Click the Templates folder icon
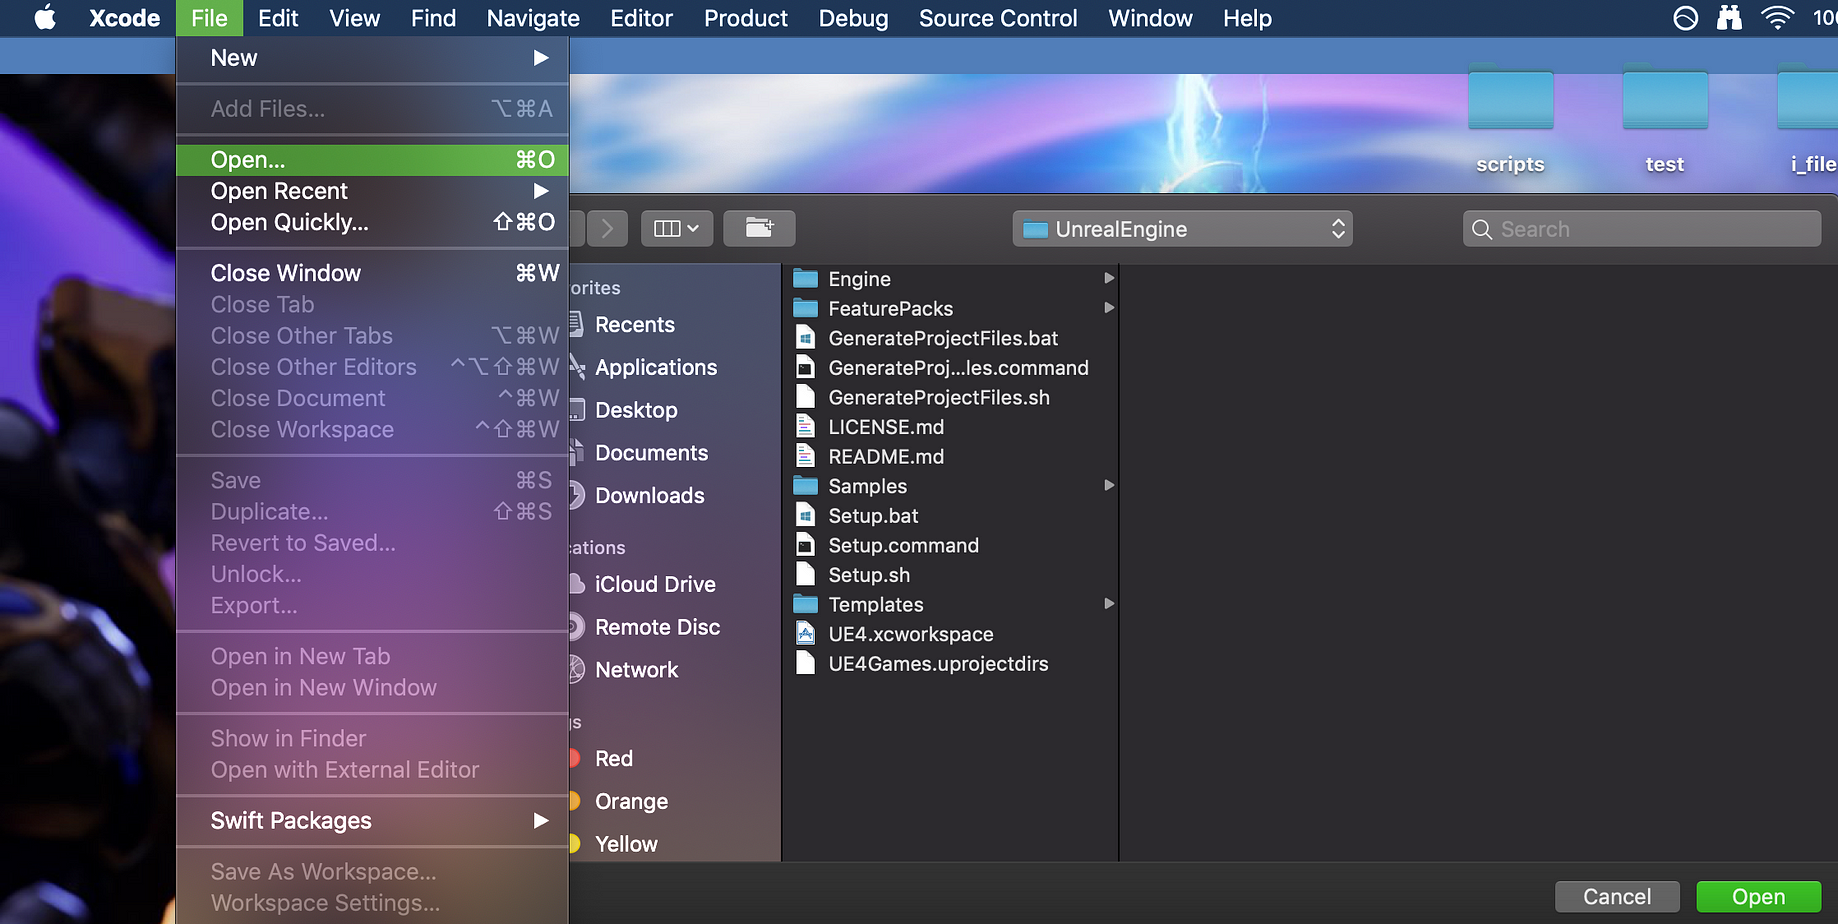This screenshot has width=1838, height=924. 806,604
